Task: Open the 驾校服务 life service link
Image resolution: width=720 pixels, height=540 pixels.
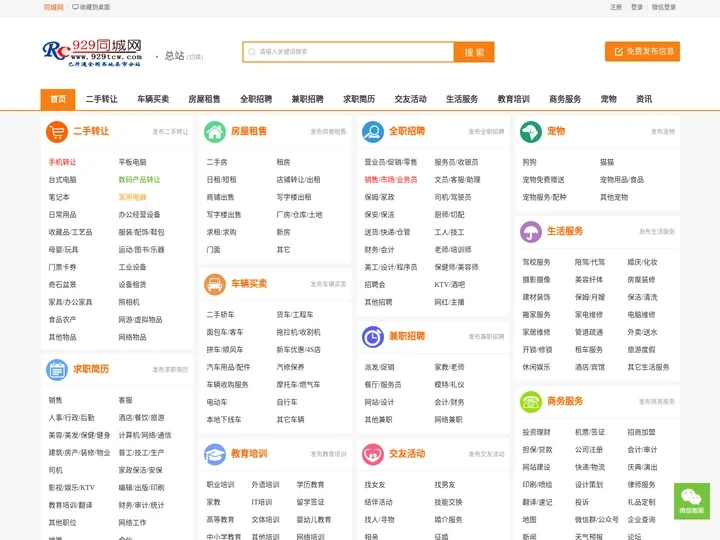Action: (x=536, y=262)
